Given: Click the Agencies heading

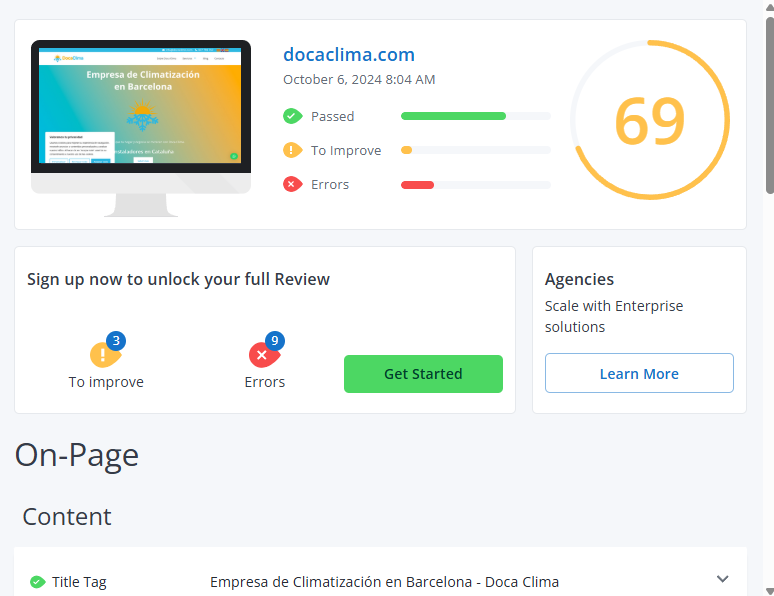Looking at the screenshot, I should 579,279.
